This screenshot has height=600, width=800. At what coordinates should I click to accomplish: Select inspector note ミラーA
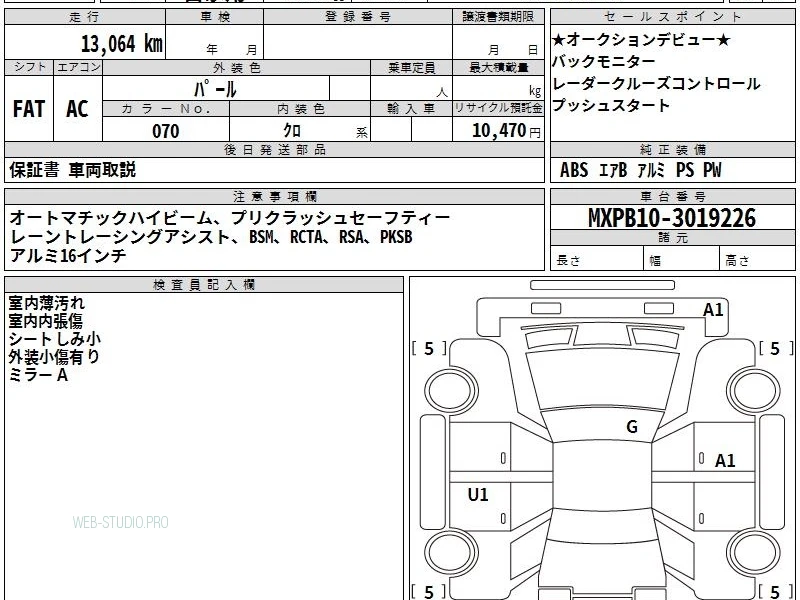(x=38, y=375)
